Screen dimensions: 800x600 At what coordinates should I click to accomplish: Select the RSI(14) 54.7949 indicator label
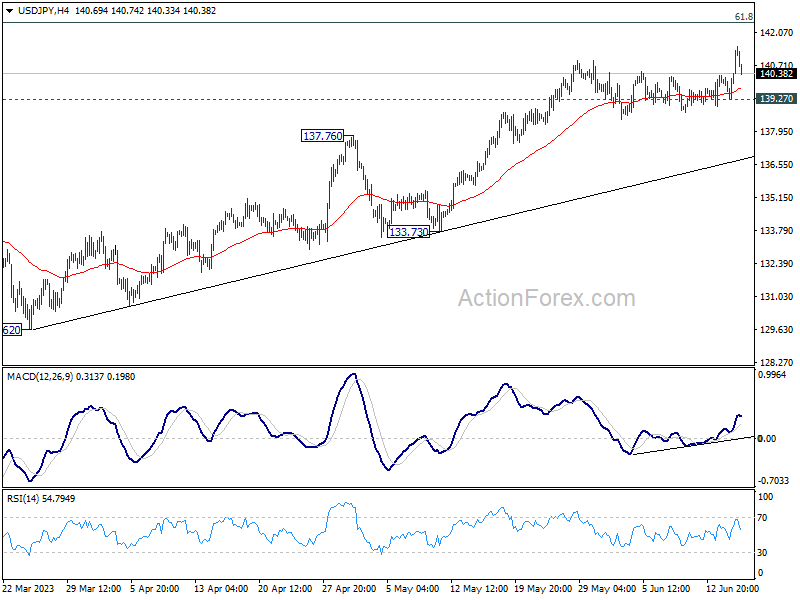tap(41, 498)
